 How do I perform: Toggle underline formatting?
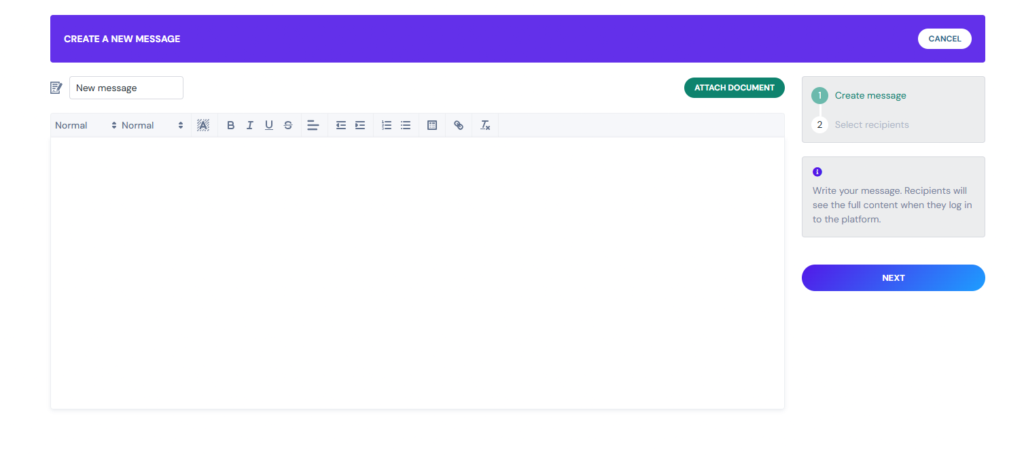(x=268, y=125)
